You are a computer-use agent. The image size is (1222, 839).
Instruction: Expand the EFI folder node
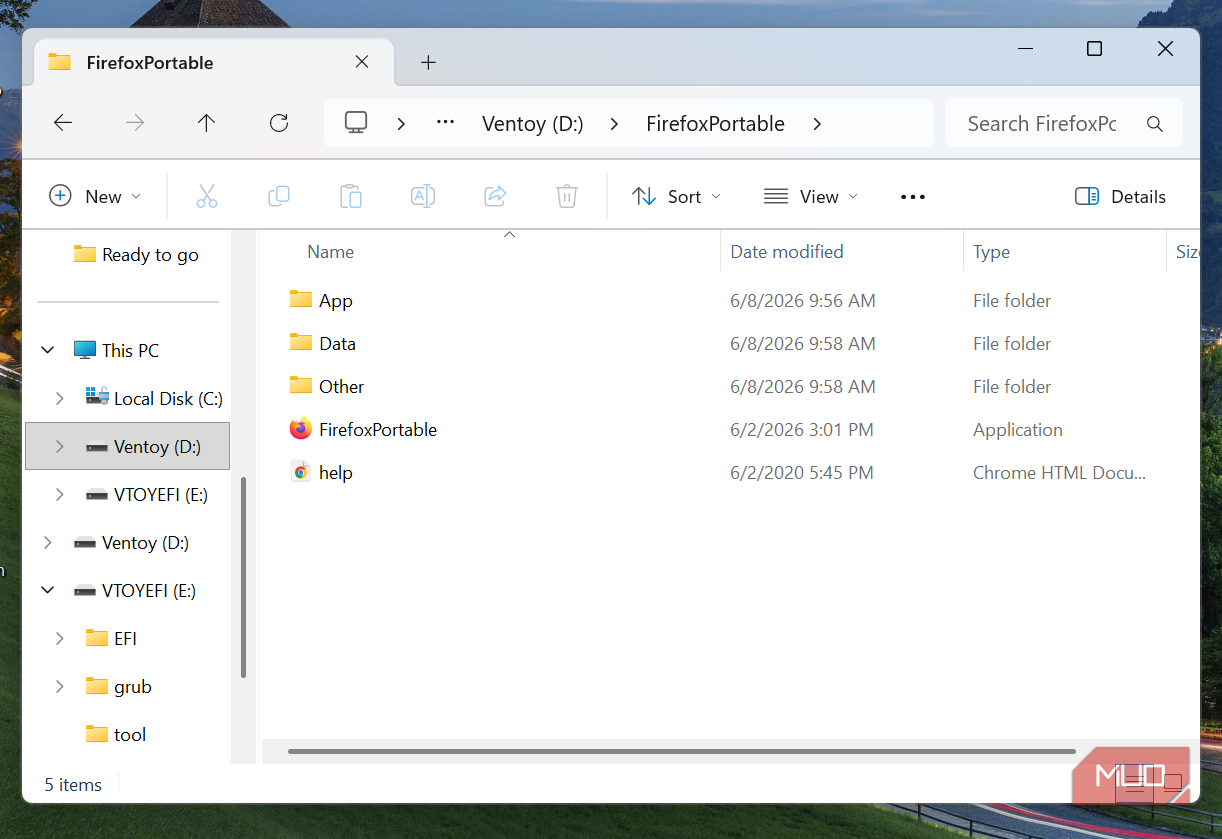60,638
